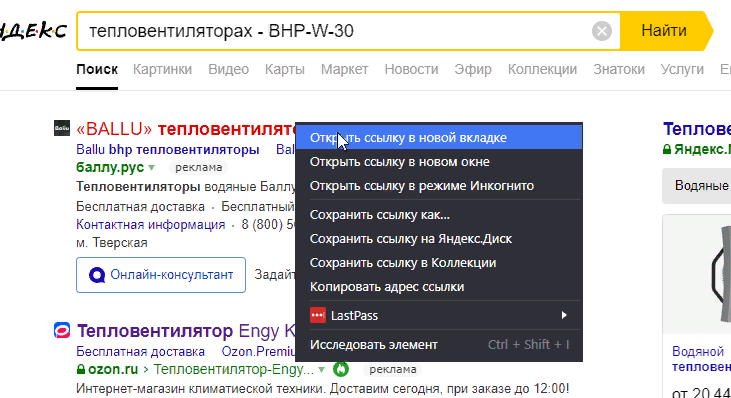Expand dropdown arrow next to баллу.рус
731x398 pixels.
coord(152,167)
